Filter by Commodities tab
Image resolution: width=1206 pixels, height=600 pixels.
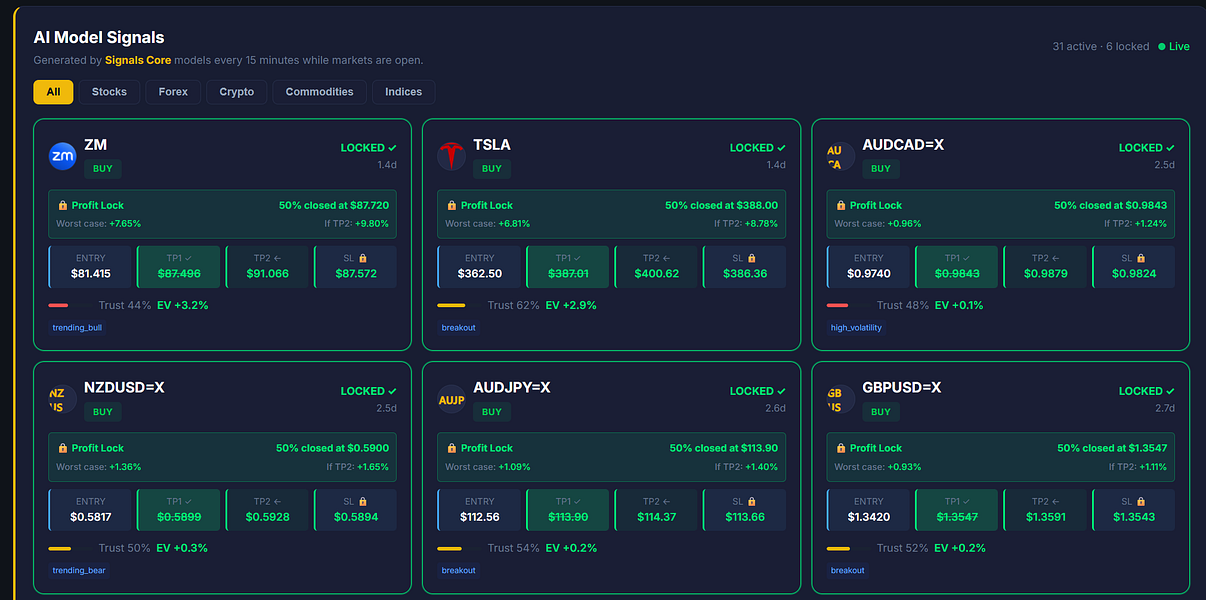coord(319,92)
